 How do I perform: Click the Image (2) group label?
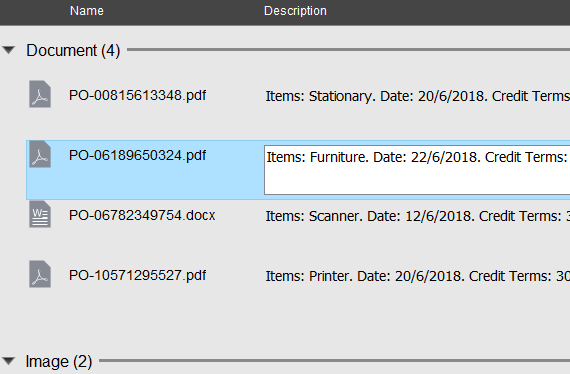tap(59, 361)
